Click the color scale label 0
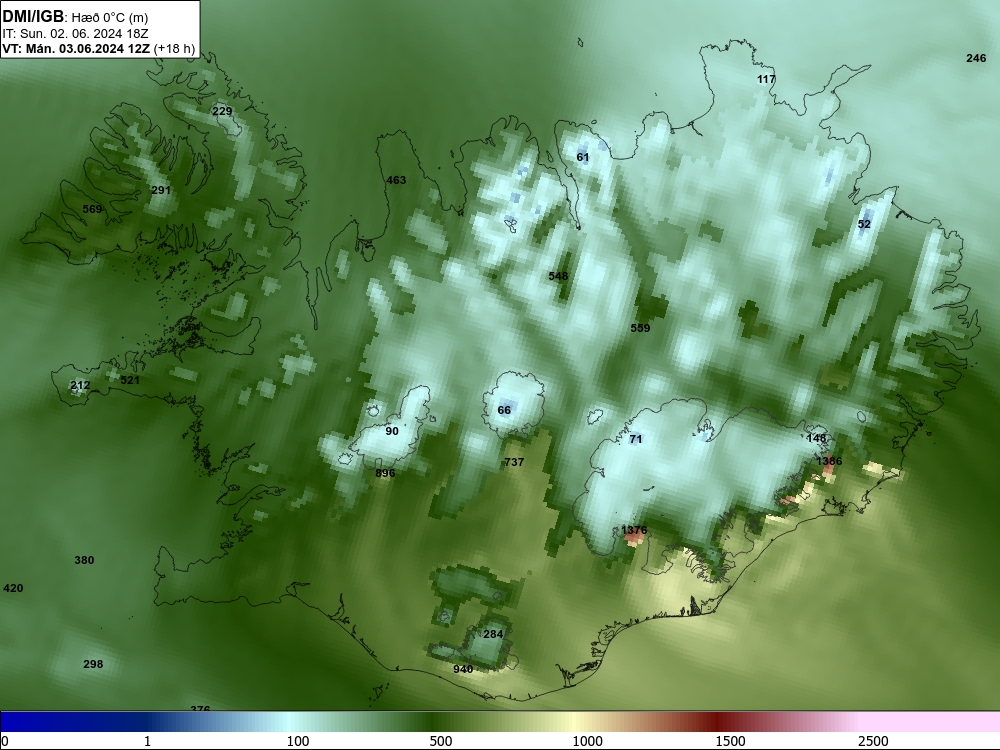Viewport: 1000px width, 750px height. click(x=5, y=741)
